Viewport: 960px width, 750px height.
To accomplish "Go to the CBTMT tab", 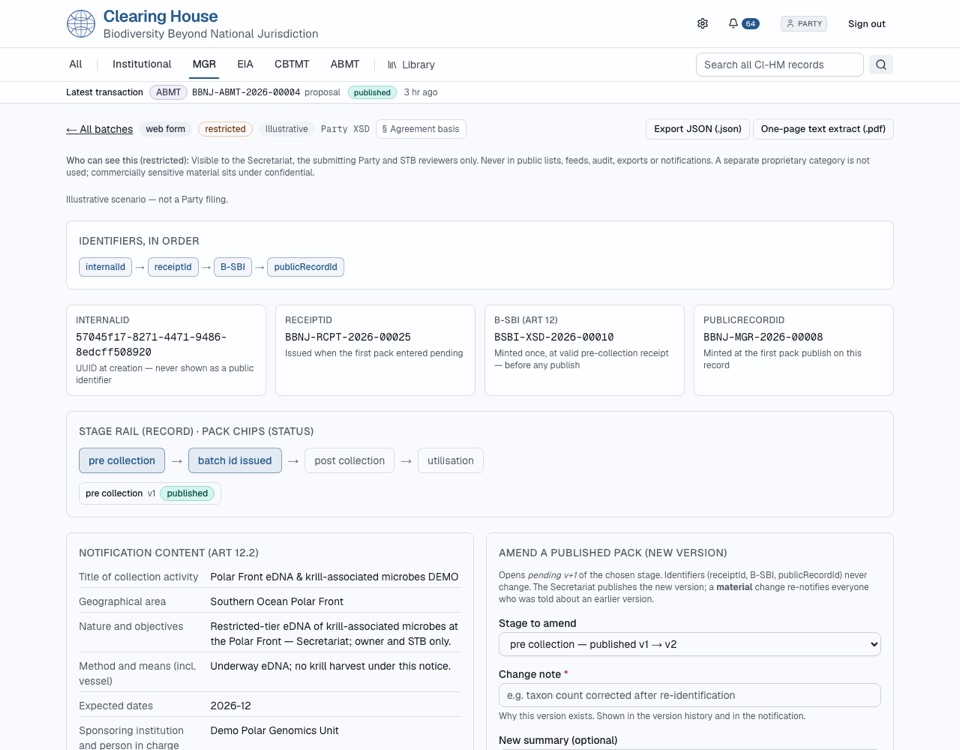I will tap(291, 64).
